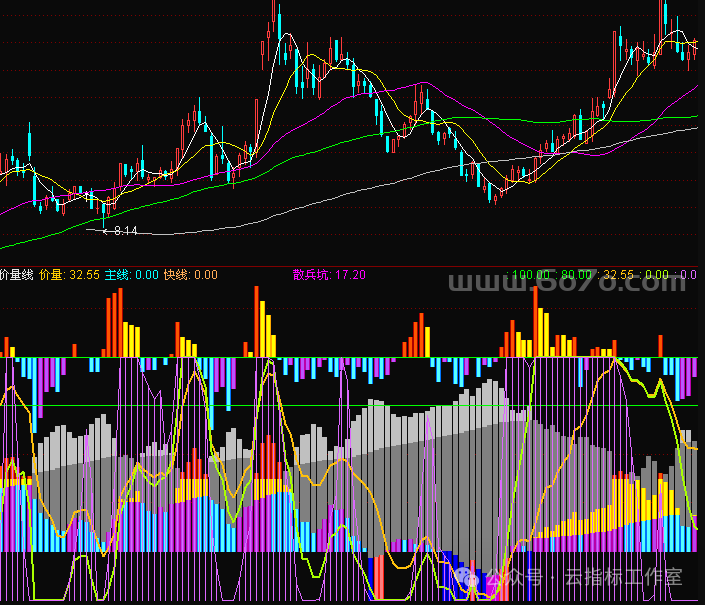Open the www.6070.com watermark link
This screenshot has height=605, width=705.
pos(567,282)
